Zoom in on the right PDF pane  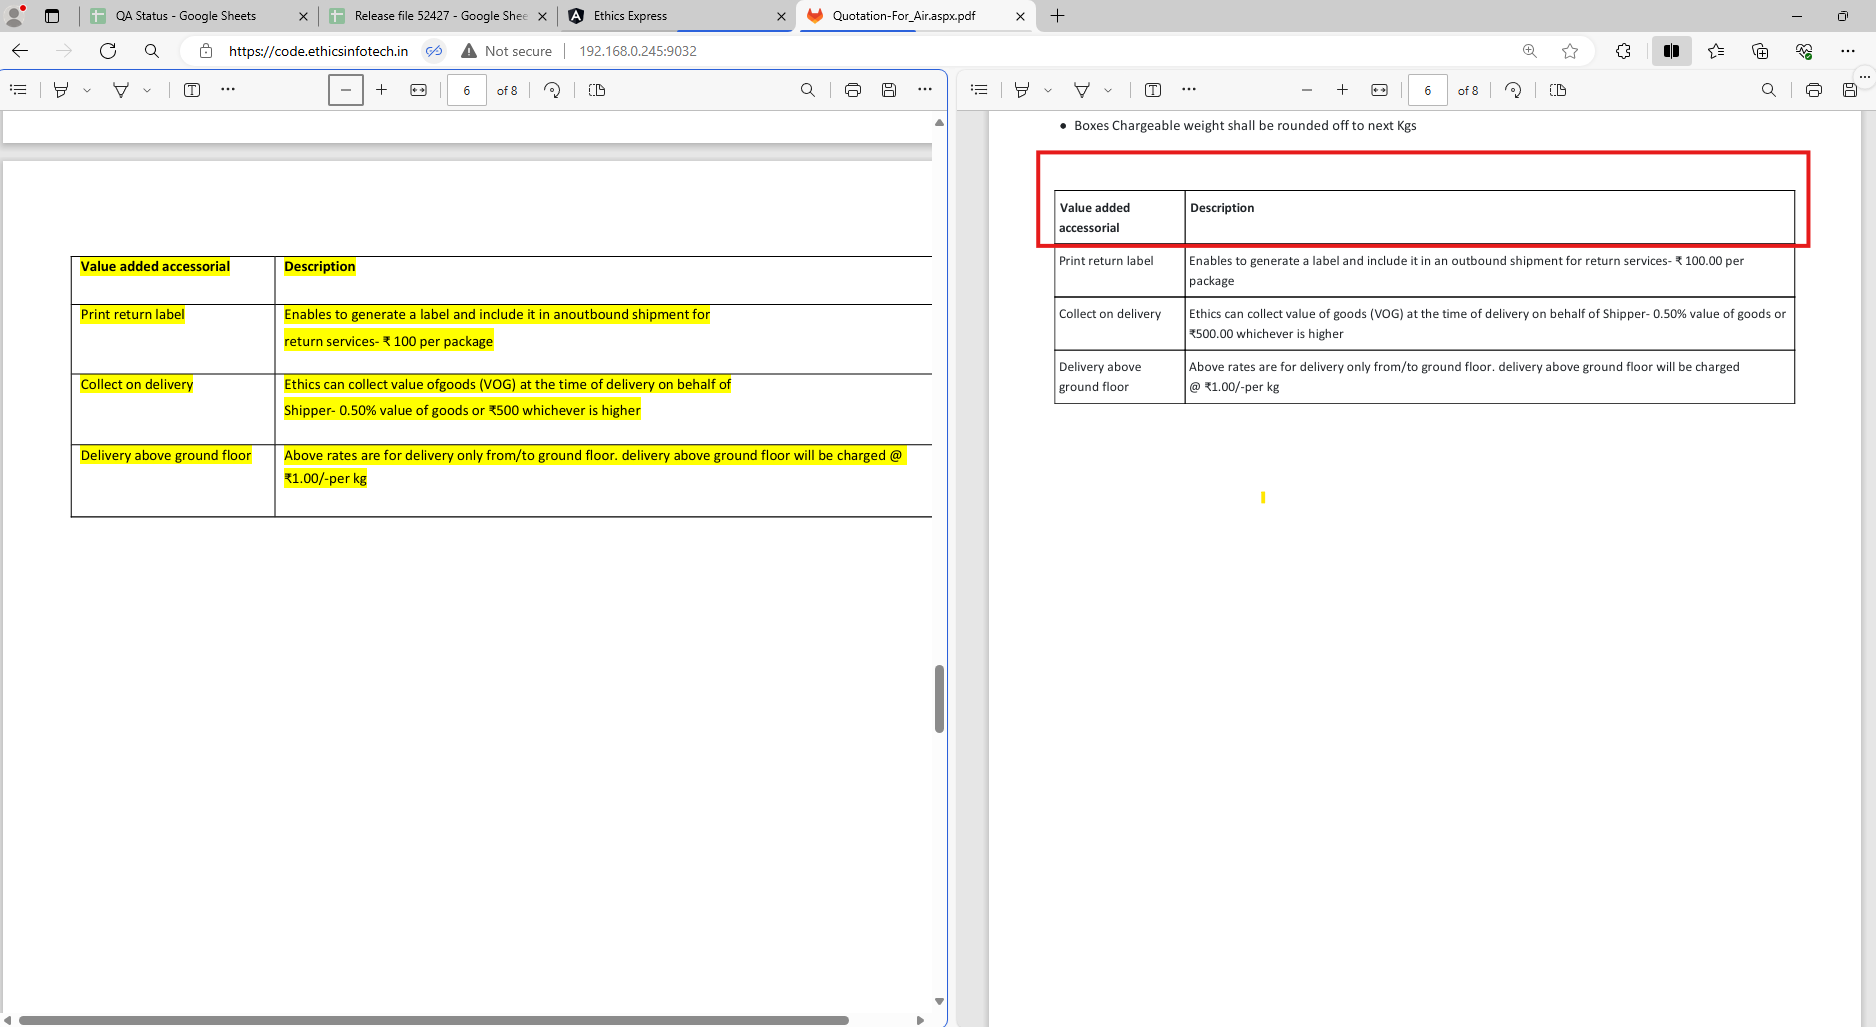(x=1342, y=90)
